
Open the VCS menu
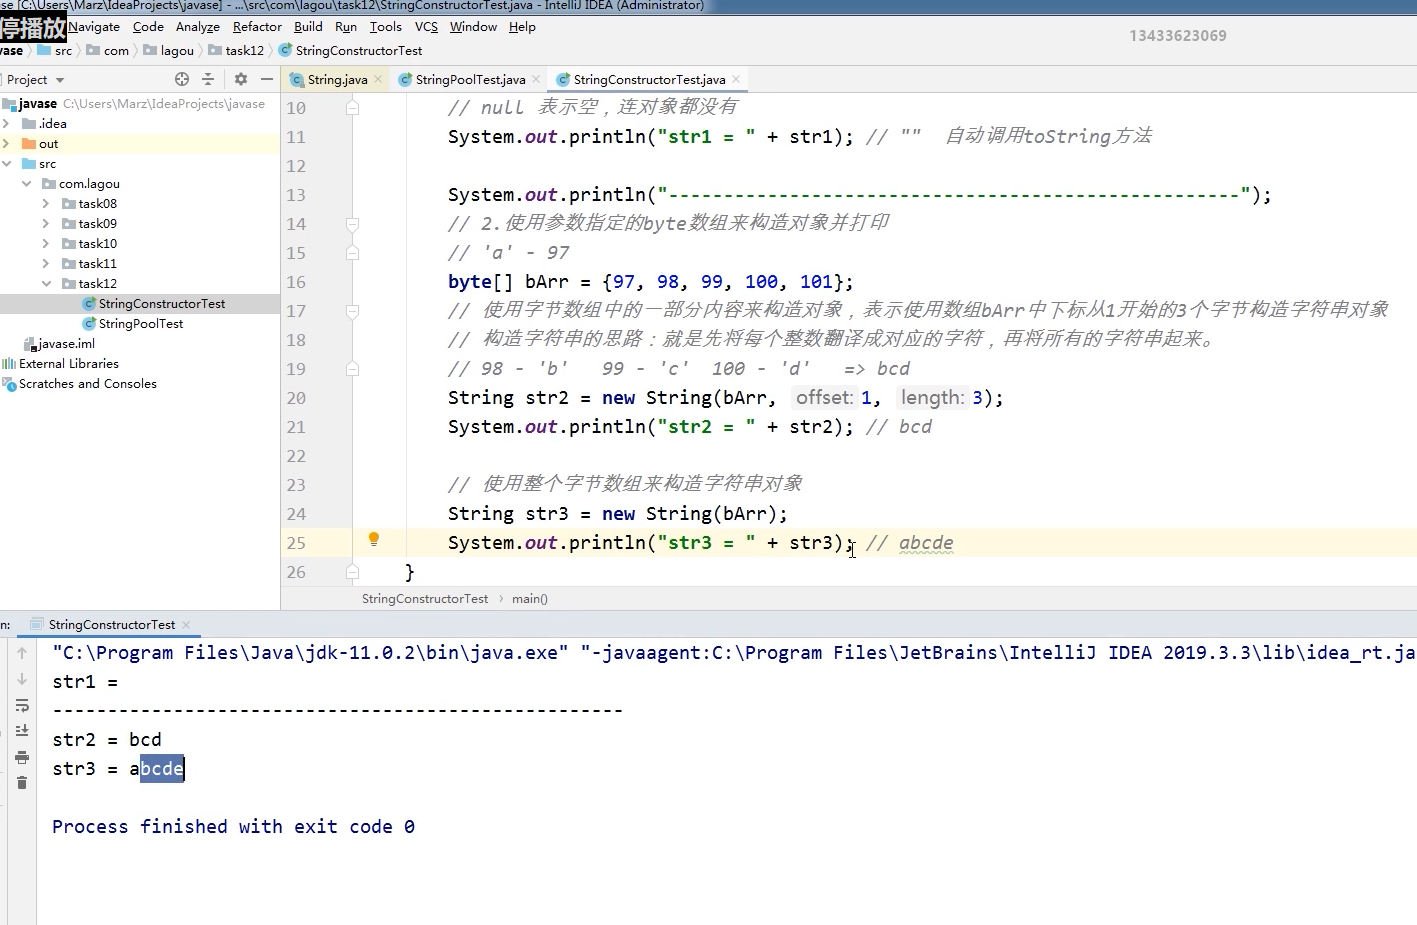(426, 27)
